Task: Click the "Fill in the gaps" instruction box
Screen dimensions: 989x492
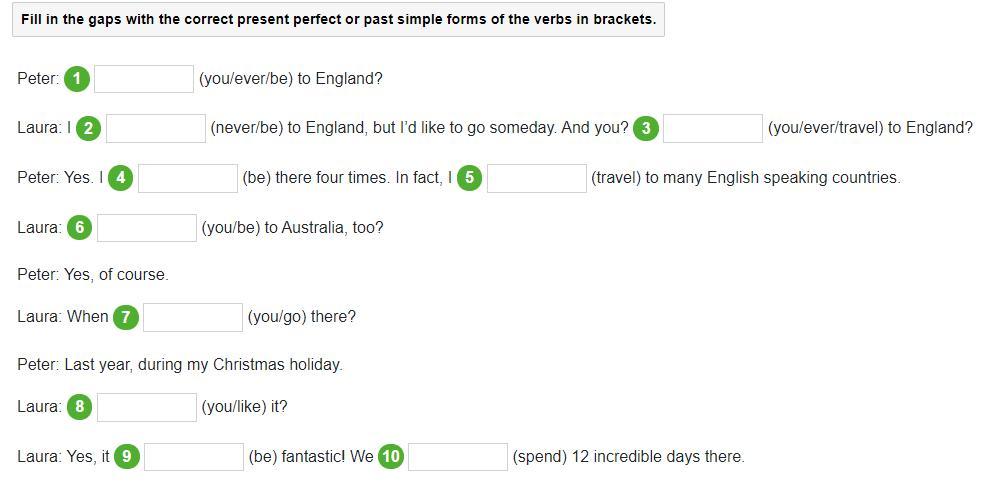Action: click(338, 19)
